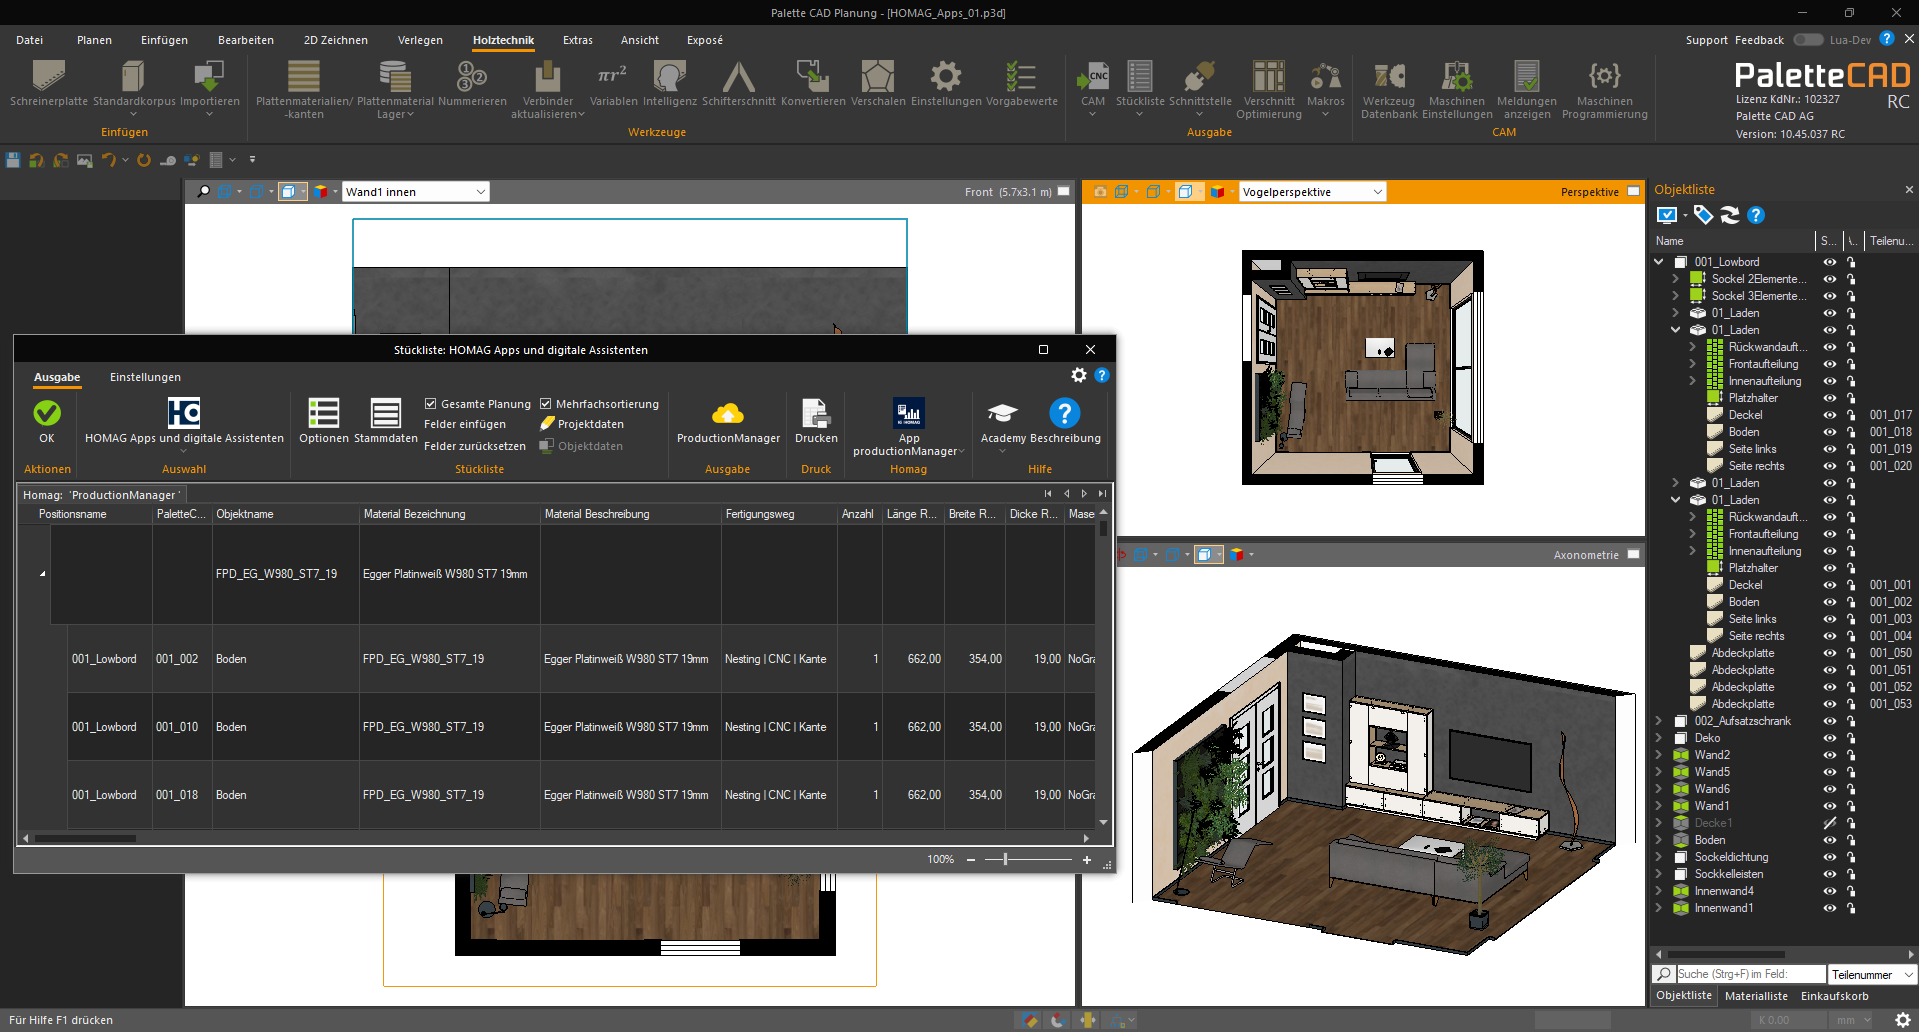This screenshot has height=1032, width=1919.
Task: Open Stammdaten in the Stückliste dialog
Action: coord(385,415)
